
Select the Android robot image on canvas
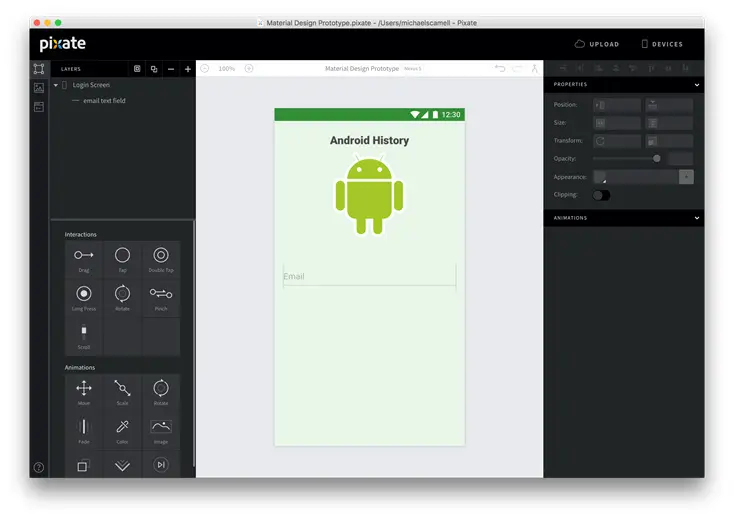click(x=369, y=194)
